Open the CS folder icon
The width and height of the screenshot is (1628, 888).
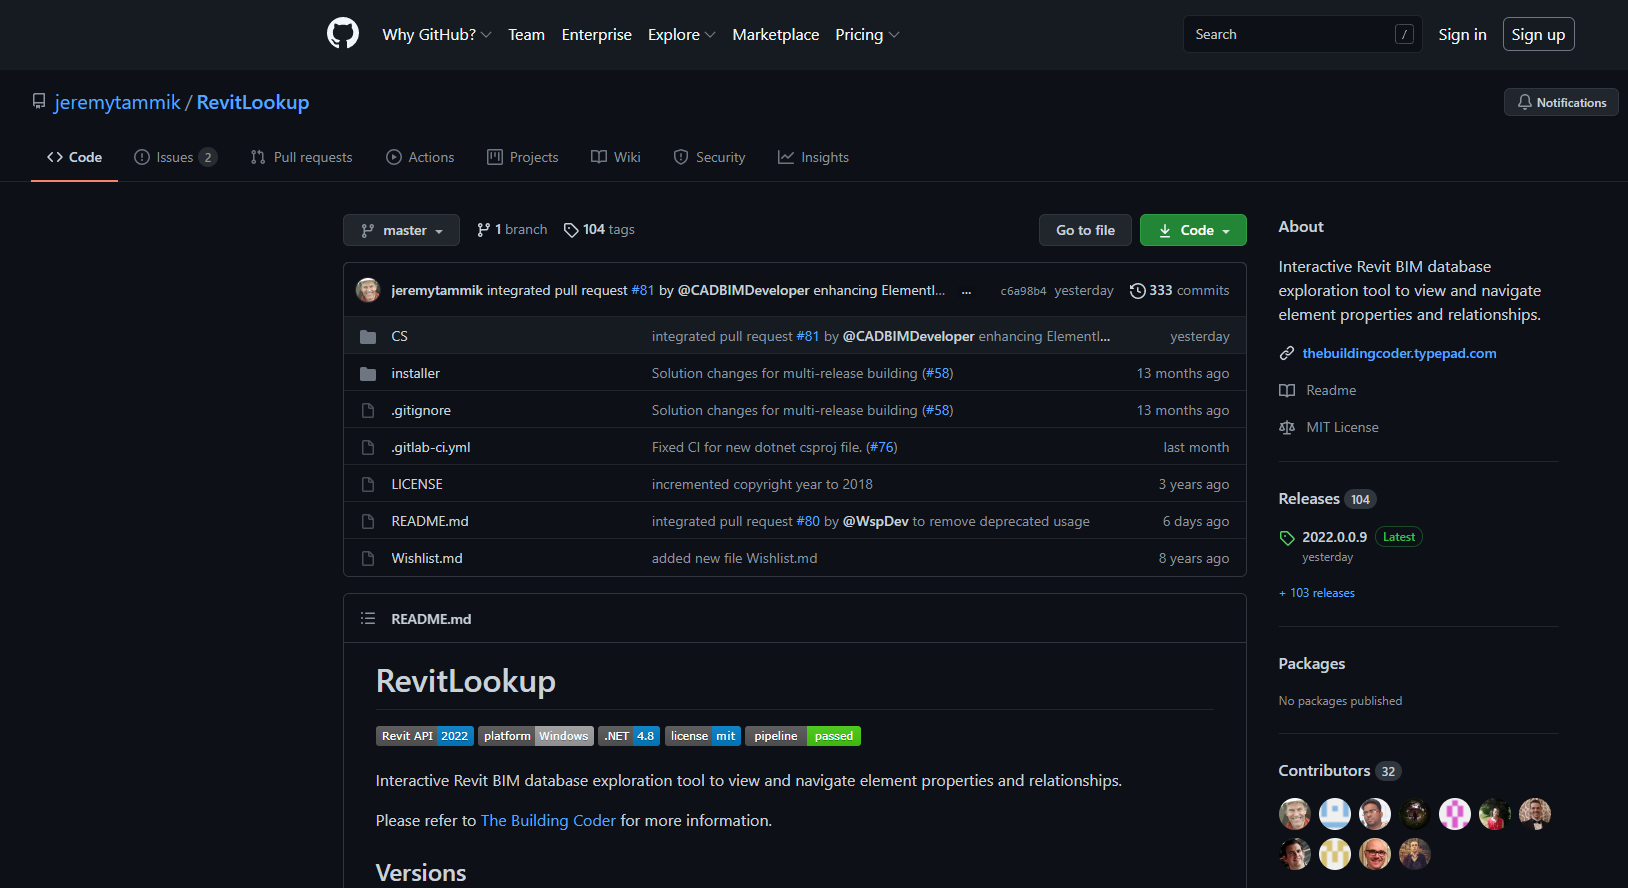(x=368, y=337)
